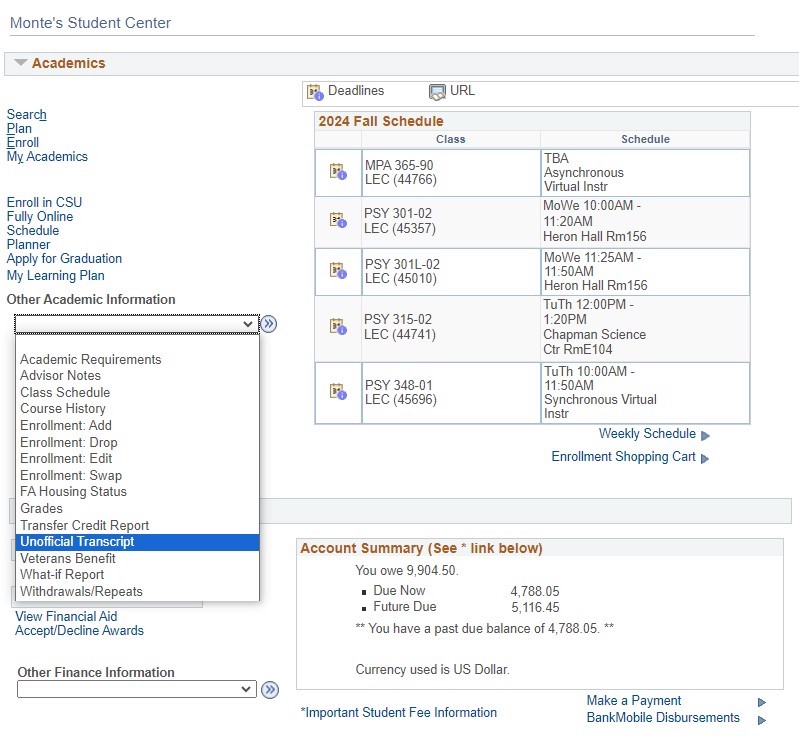Choose What-if Report option

[x=137, y=575]
